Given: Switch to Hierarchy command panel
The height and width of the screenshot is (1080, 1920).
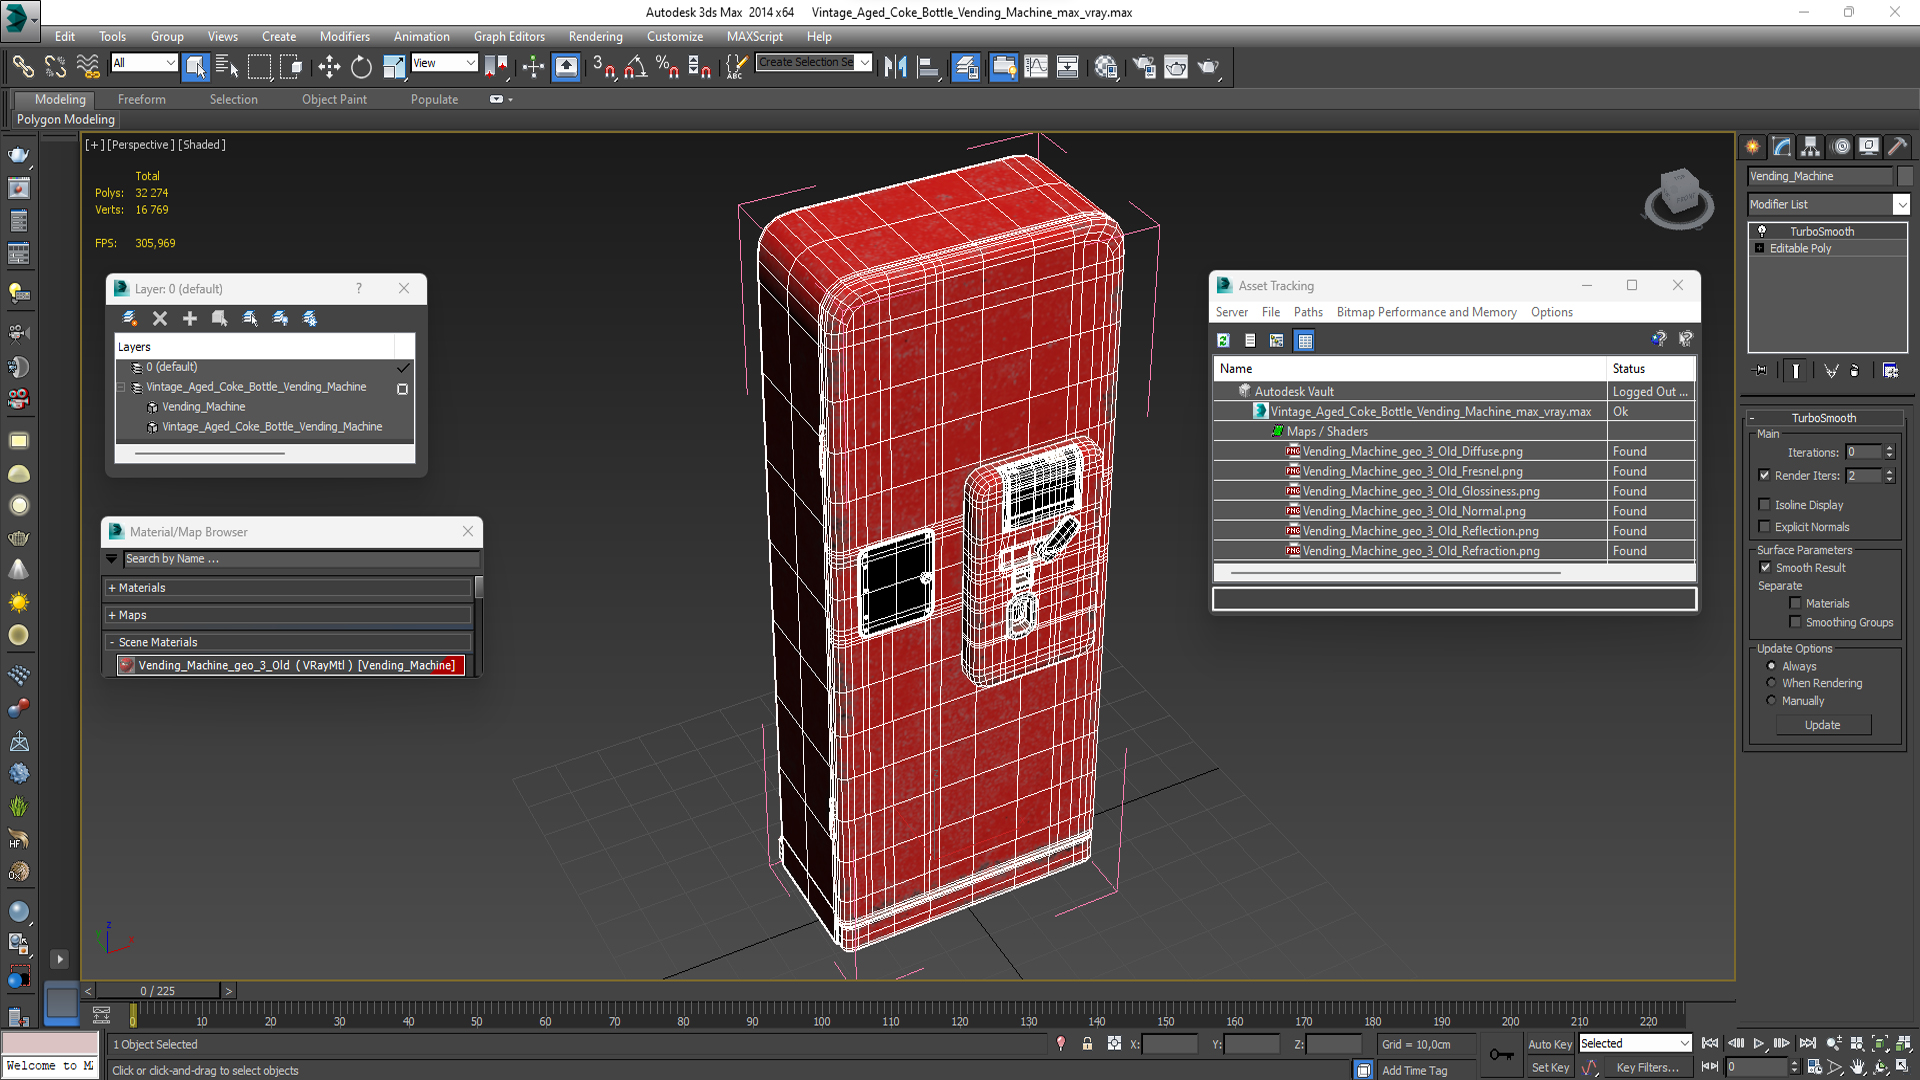Looking at the screenshot, I should [1811, 147].
